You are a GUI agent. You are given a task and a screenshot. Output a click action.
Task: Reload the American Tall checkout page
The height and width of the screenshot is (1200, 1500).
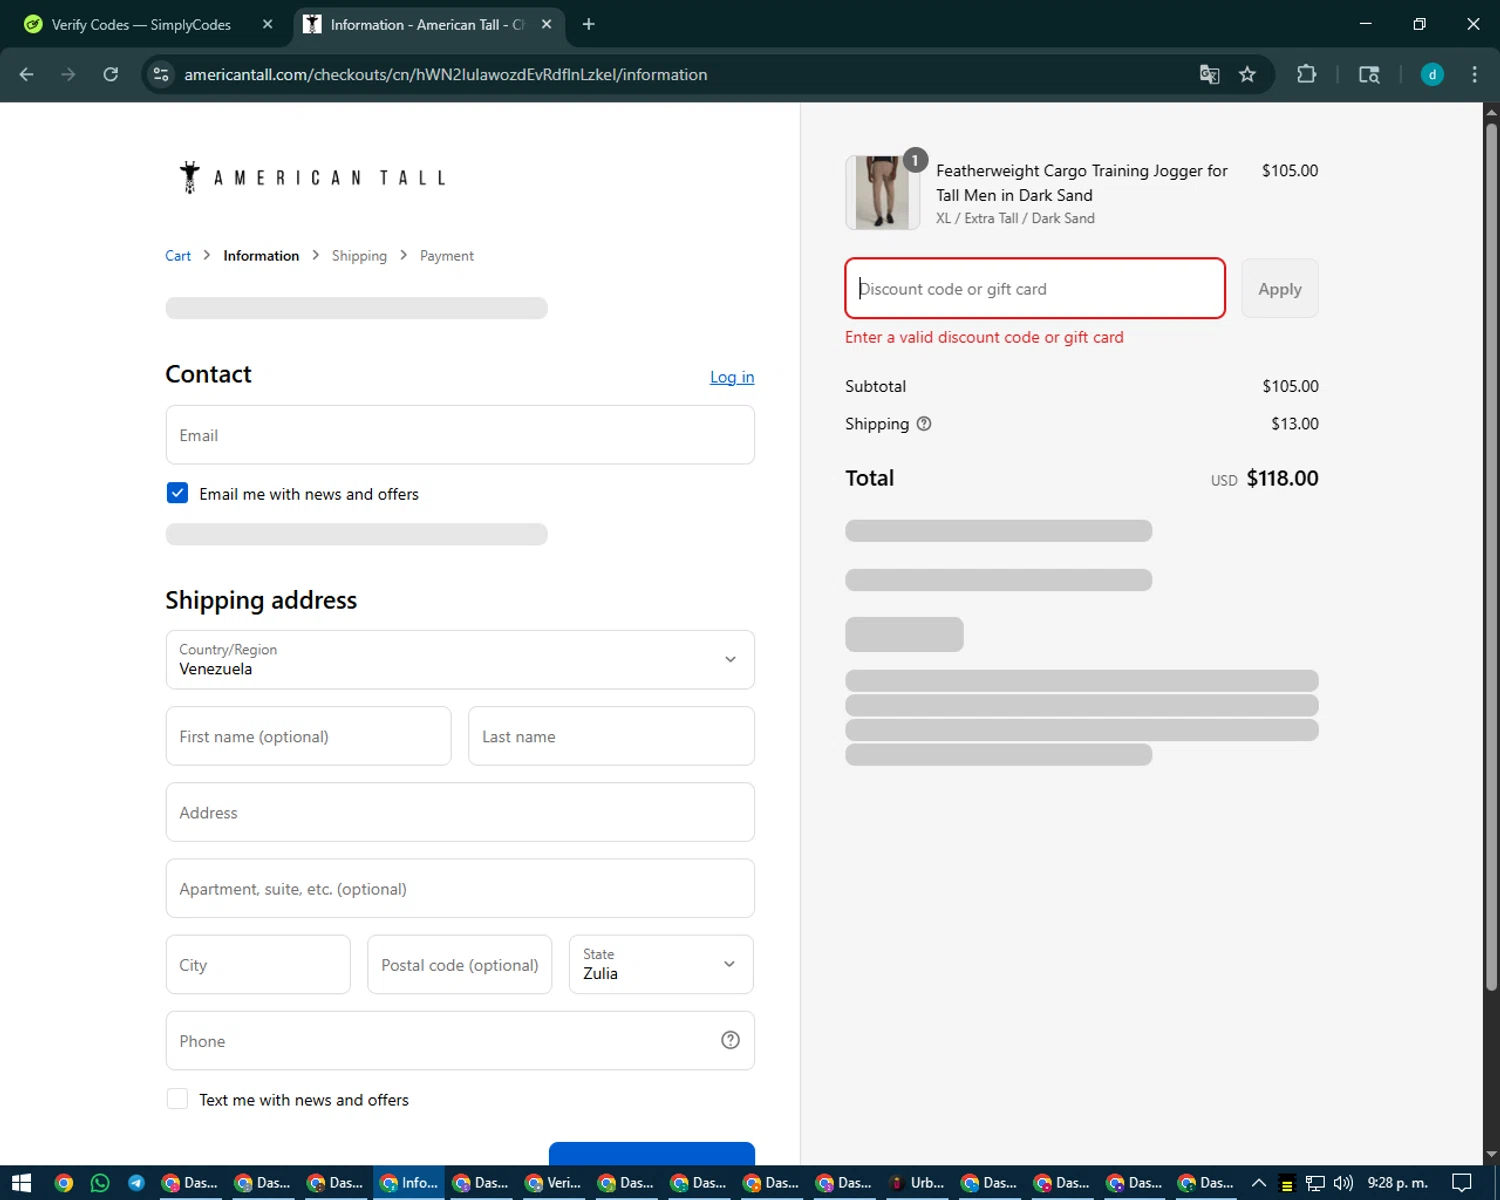[x=111, y=74]
